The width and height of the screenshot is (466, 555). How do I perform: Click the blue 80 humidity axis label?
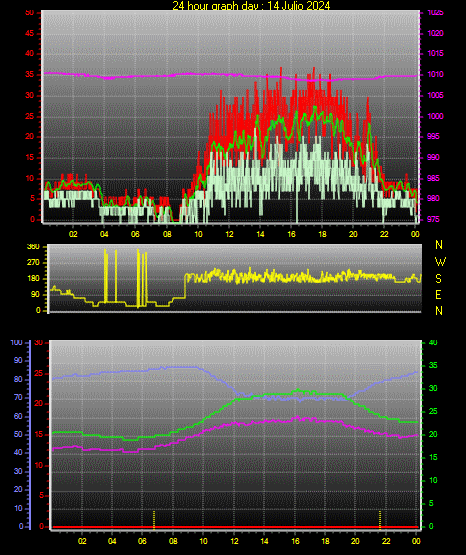point(18,379)
